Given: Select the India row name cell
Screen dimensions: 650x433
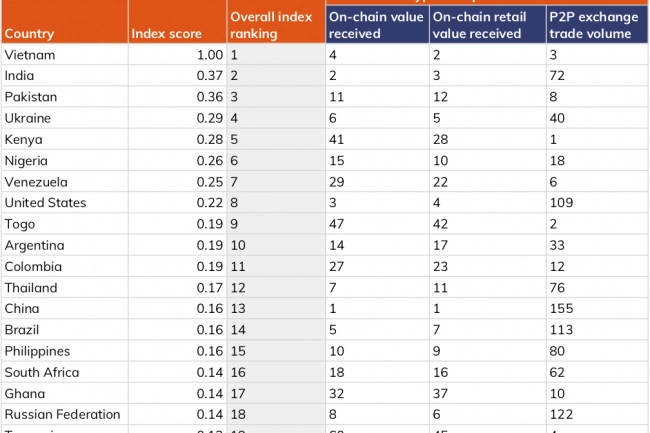Looking at the screenshot, I should click(20, 76).
